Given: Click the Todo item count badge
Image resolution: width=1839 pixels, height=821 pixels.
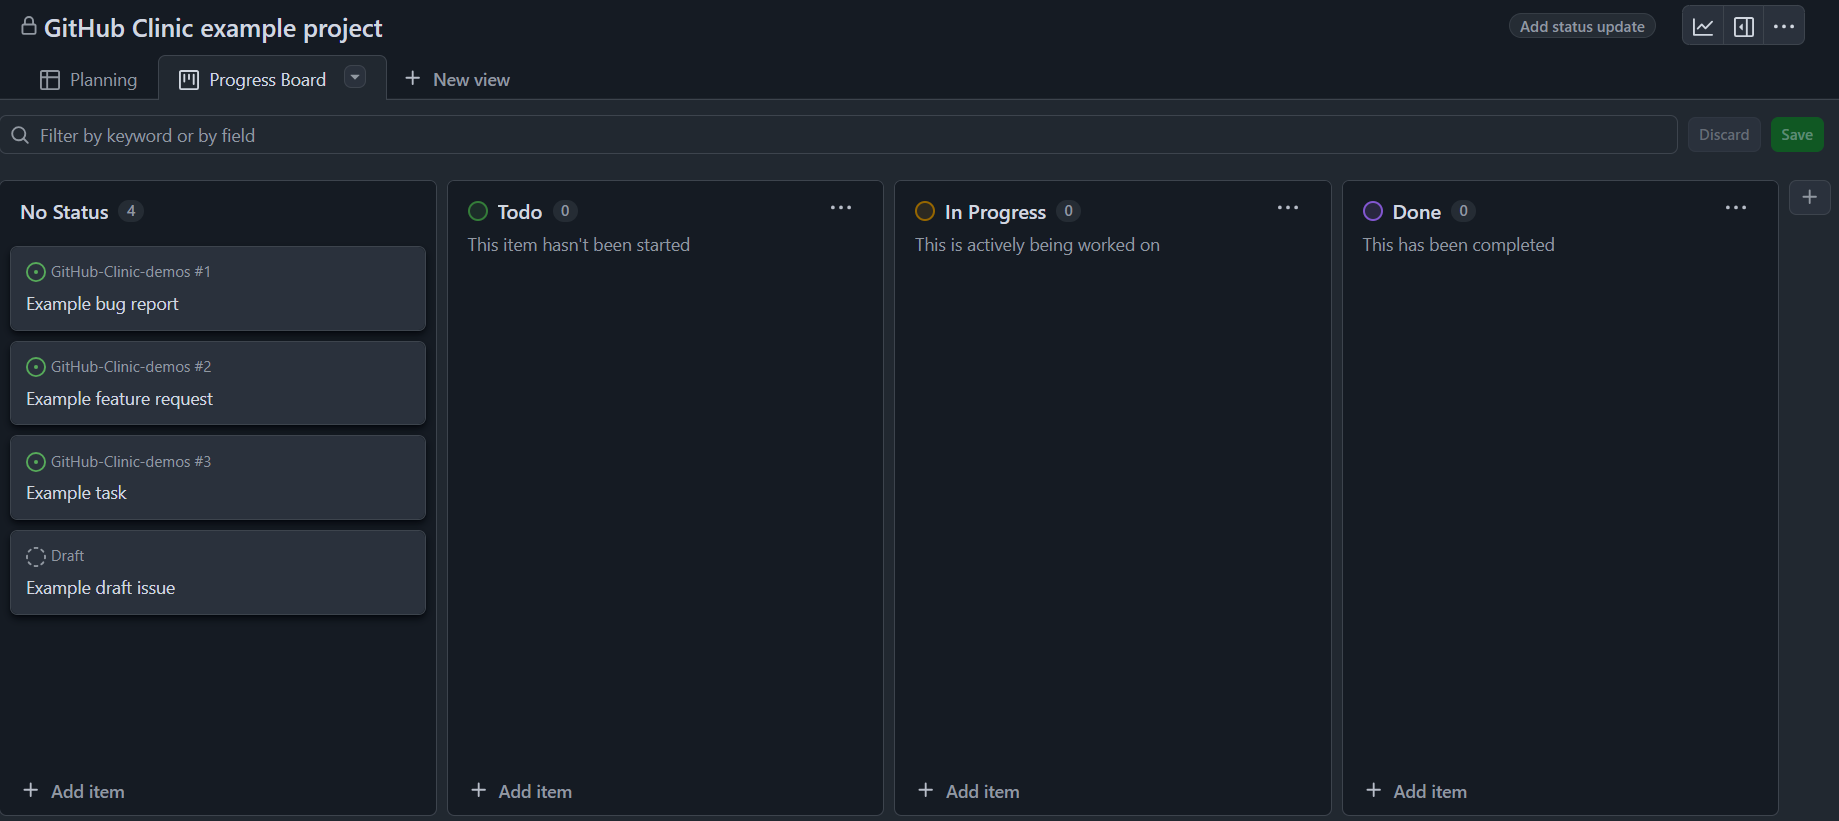Looking at the screenshot, I should [565, 211].
